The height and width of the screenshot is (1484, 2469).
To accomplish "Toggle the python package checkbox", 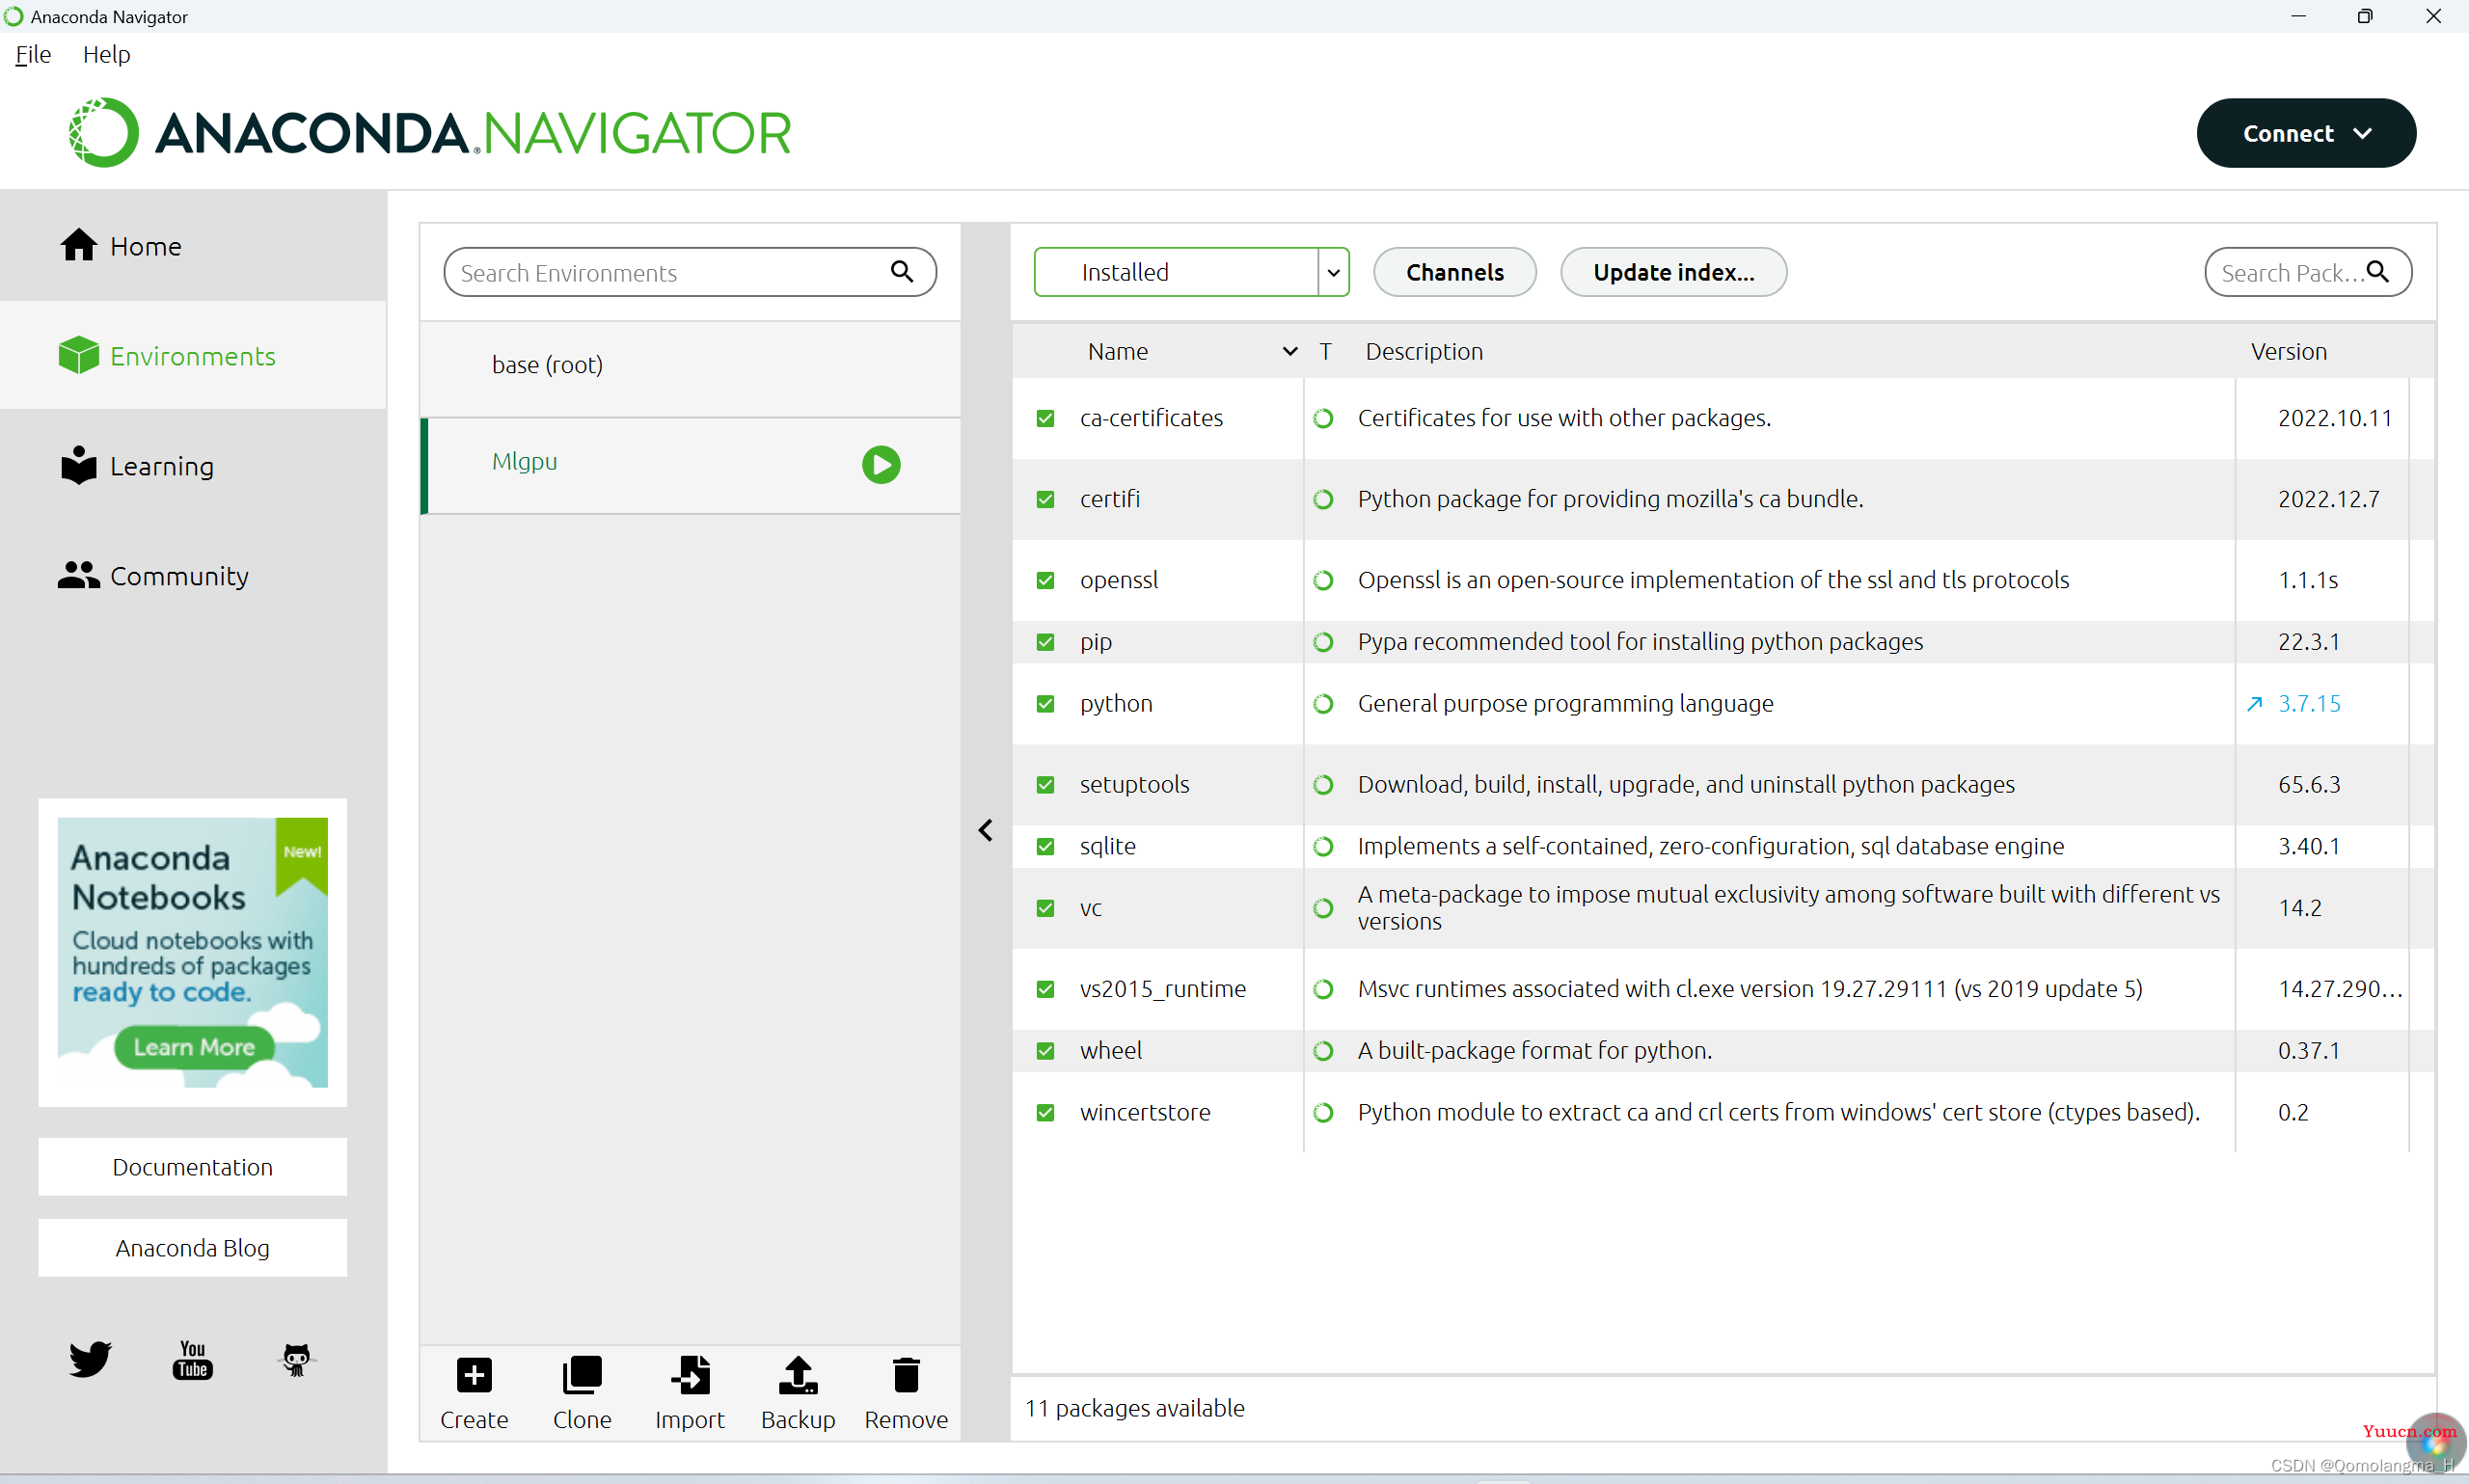I will point(1045,704).
